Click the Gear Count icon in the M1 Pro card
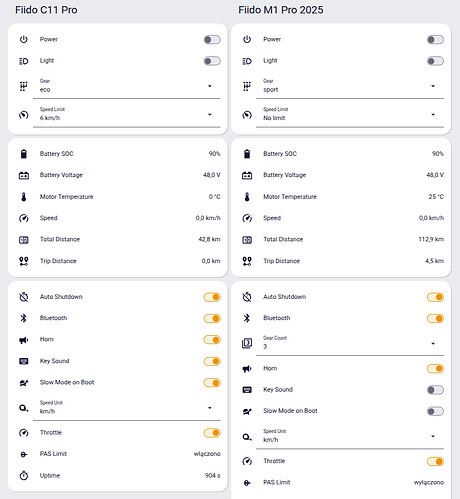This screenshot has width=460, height=499. coord(247,343)
